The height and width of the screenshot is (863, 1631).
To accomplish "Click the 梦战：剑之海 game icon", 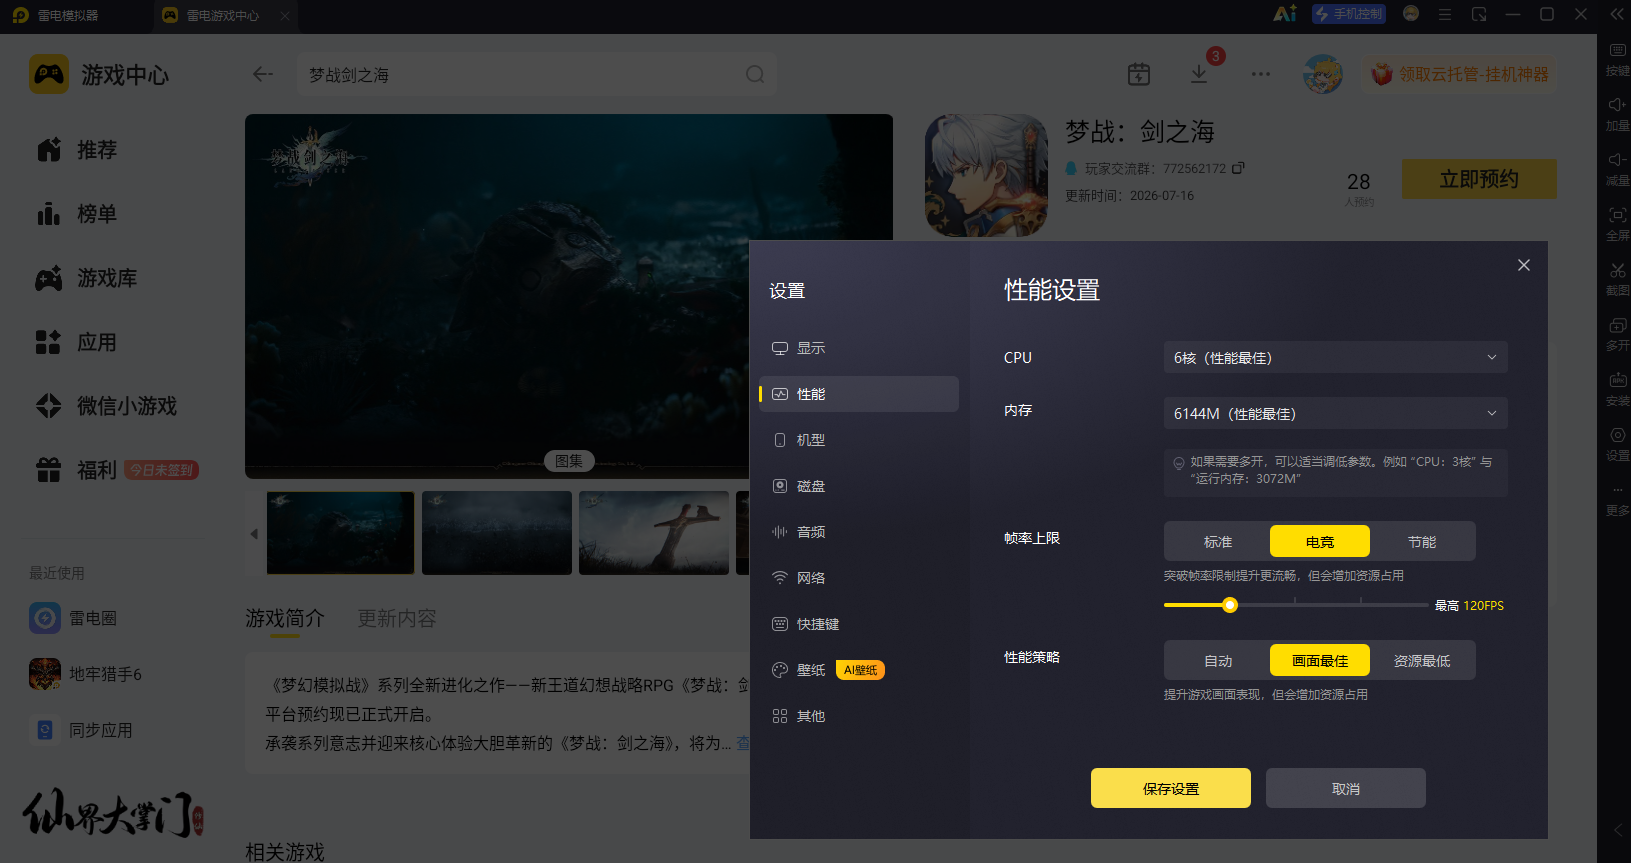I will tap(986, 175).
